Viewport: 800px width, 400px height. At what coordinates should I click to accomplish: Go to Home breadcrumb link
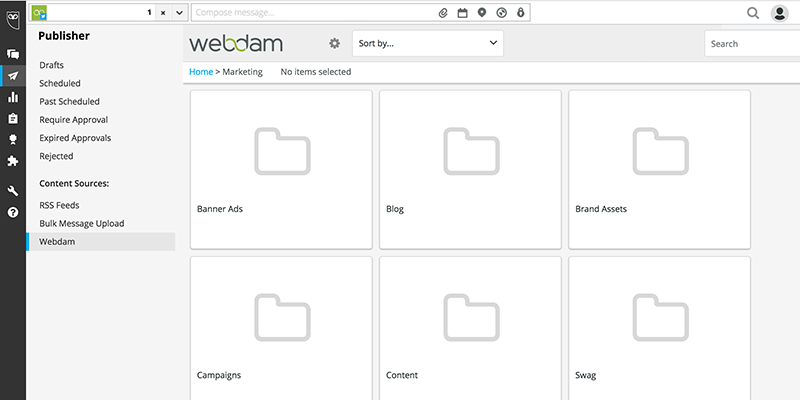coord(201,72)
